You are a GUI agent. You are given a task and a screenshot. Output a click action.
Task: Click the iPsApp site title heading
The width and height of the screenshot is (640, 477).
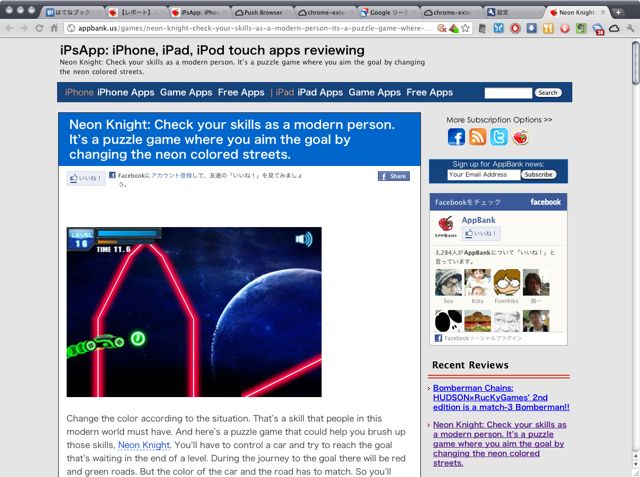212,50
